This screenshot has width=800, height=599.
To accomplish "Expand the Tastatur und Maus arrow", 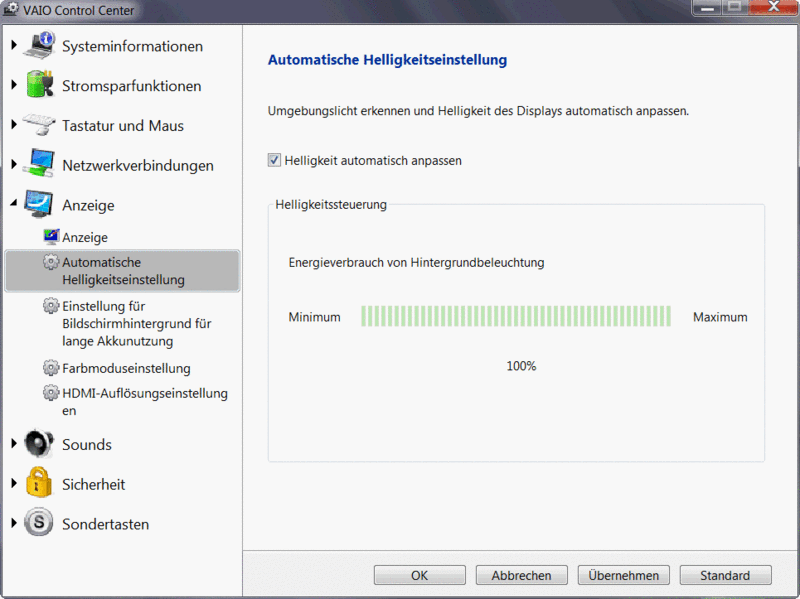I will tap(14, 124).
